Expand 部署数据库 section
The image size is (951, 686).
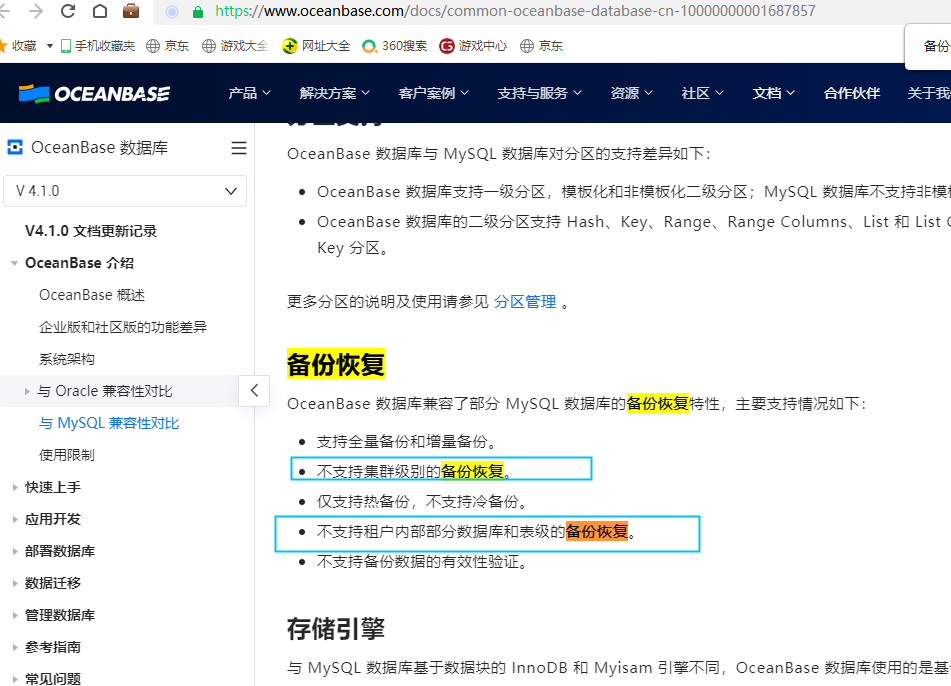(15, 551)
